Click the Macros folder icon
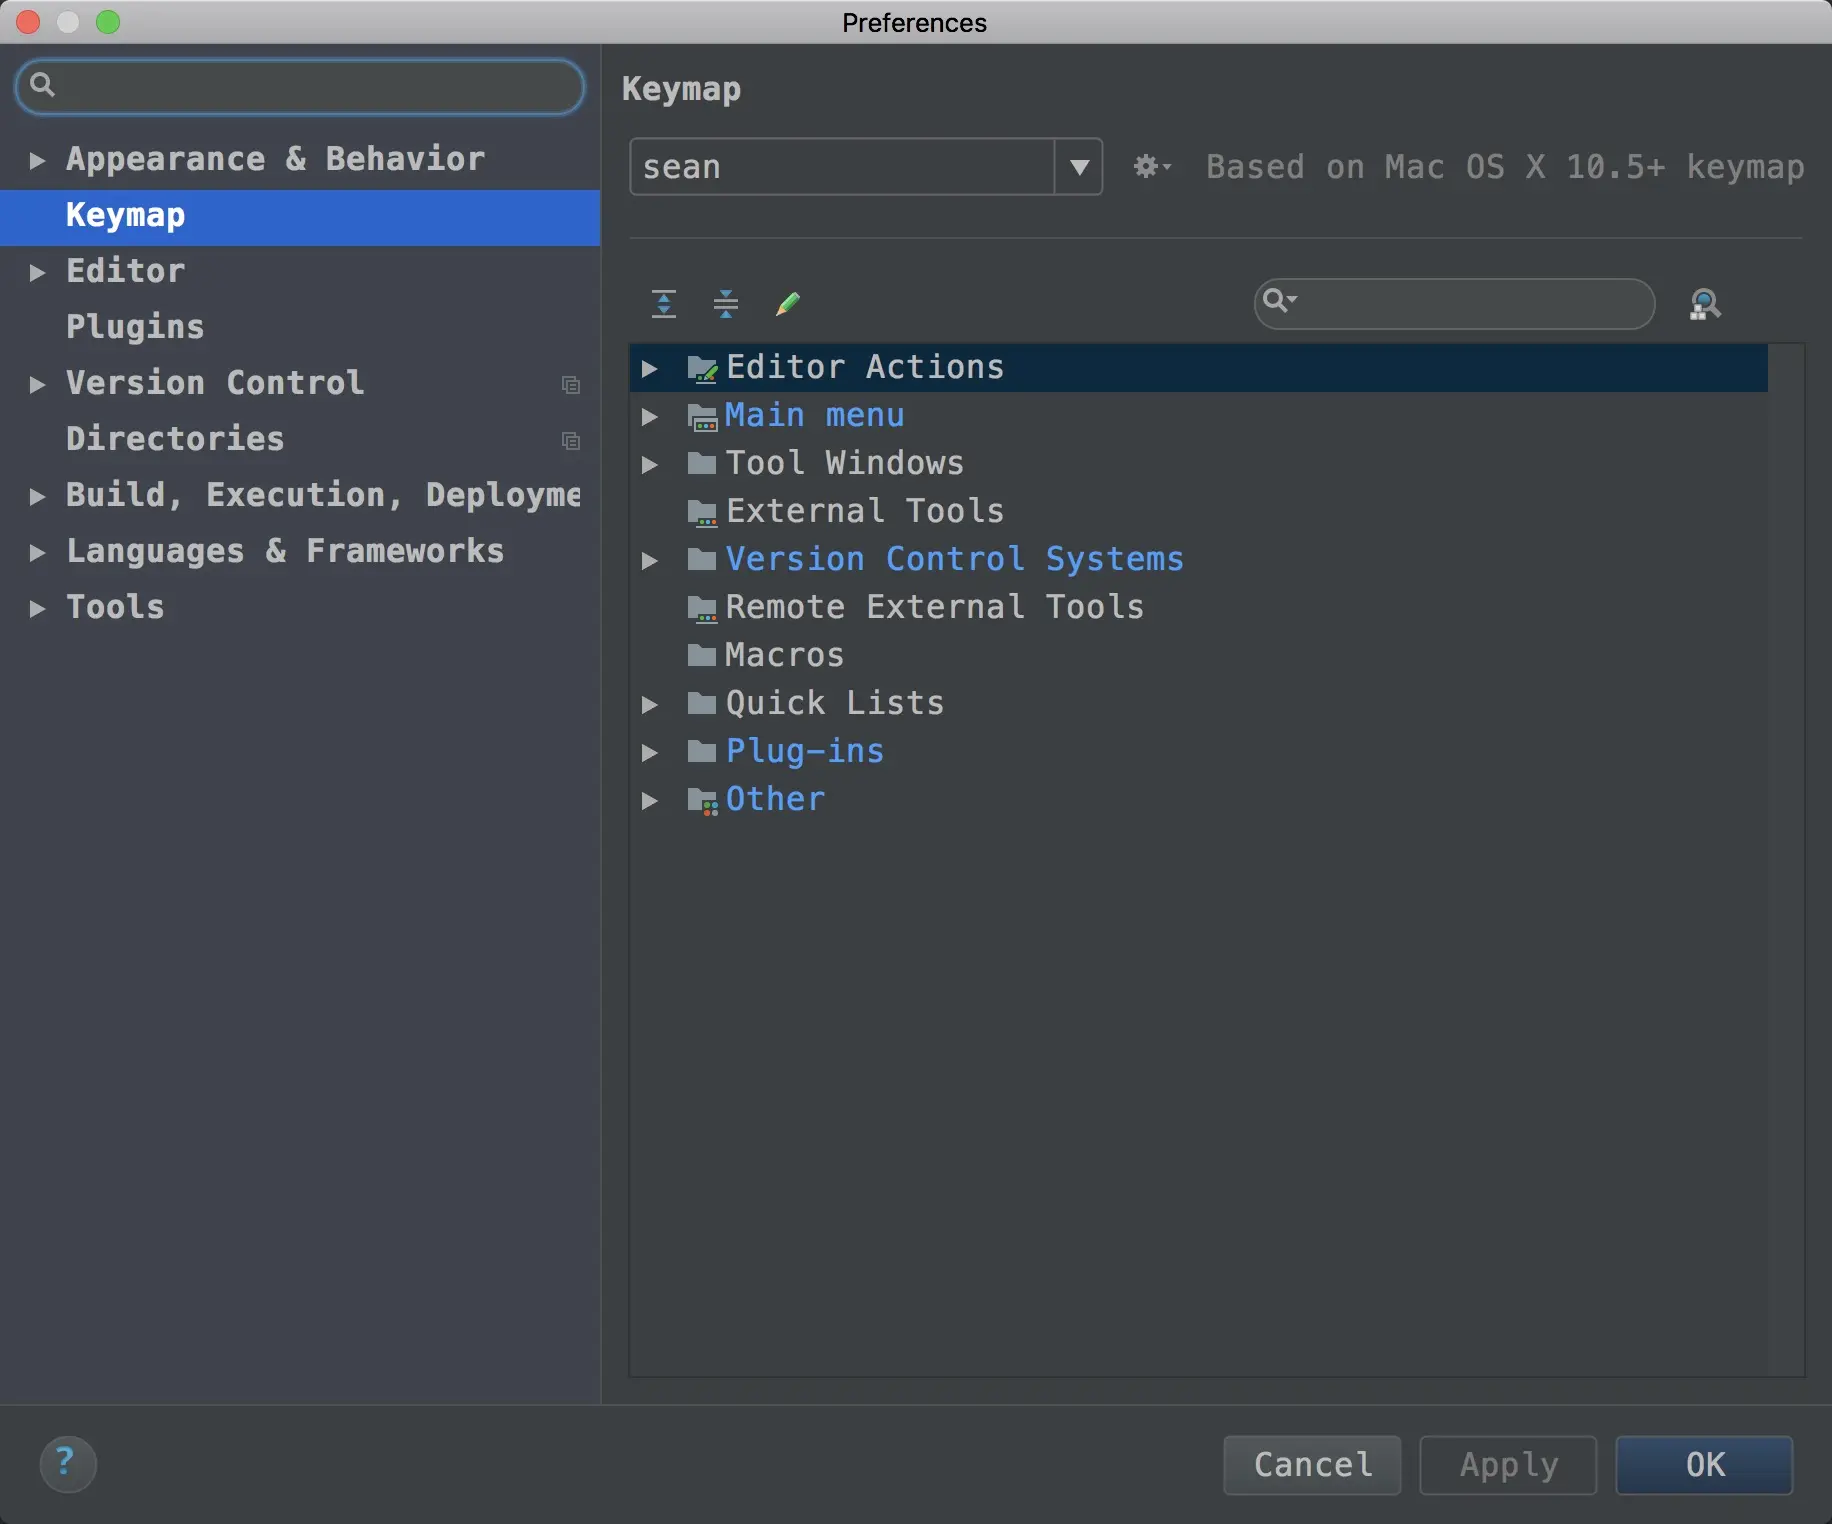 tap(702, 655)
